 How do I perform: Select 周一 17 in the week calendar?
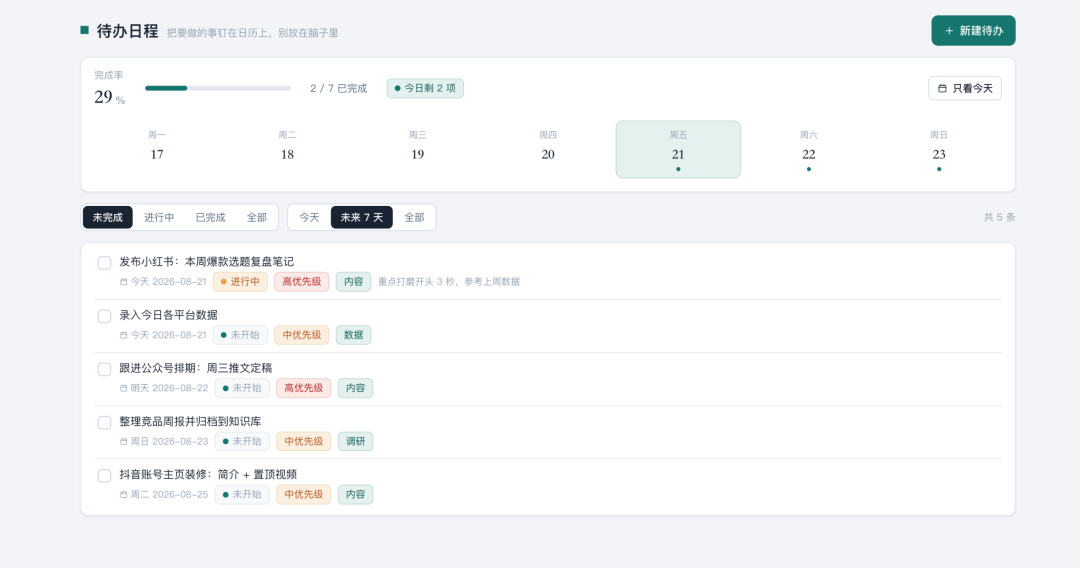(157, 149)
